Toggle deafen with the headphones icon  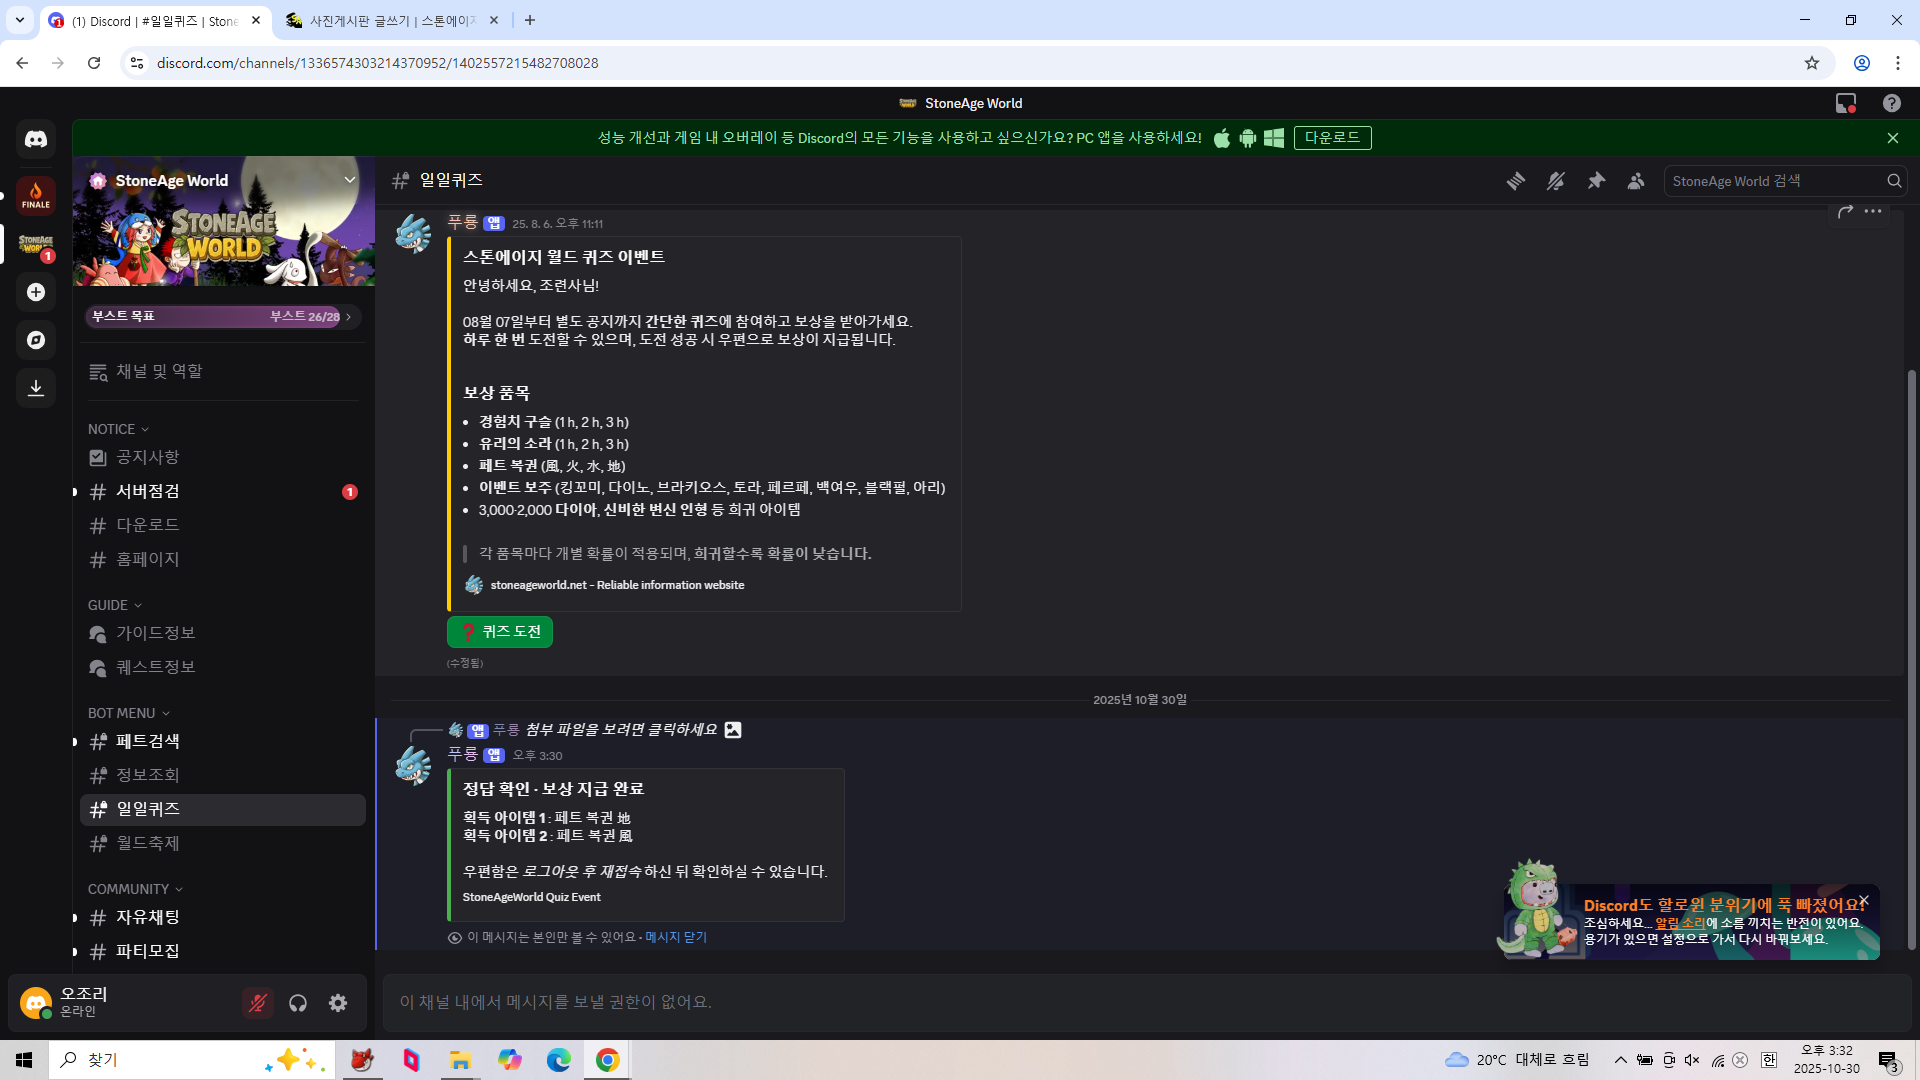(298, 1003)
